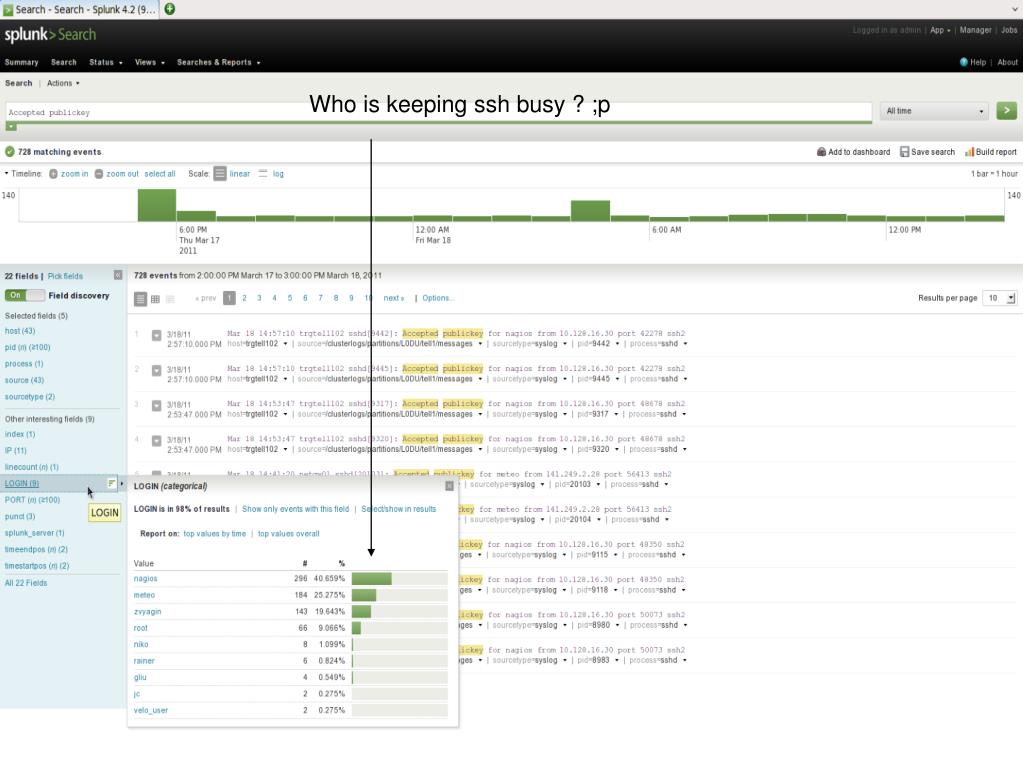
Task: Click Show only events with this field
Action: click(x=296, y=509)
